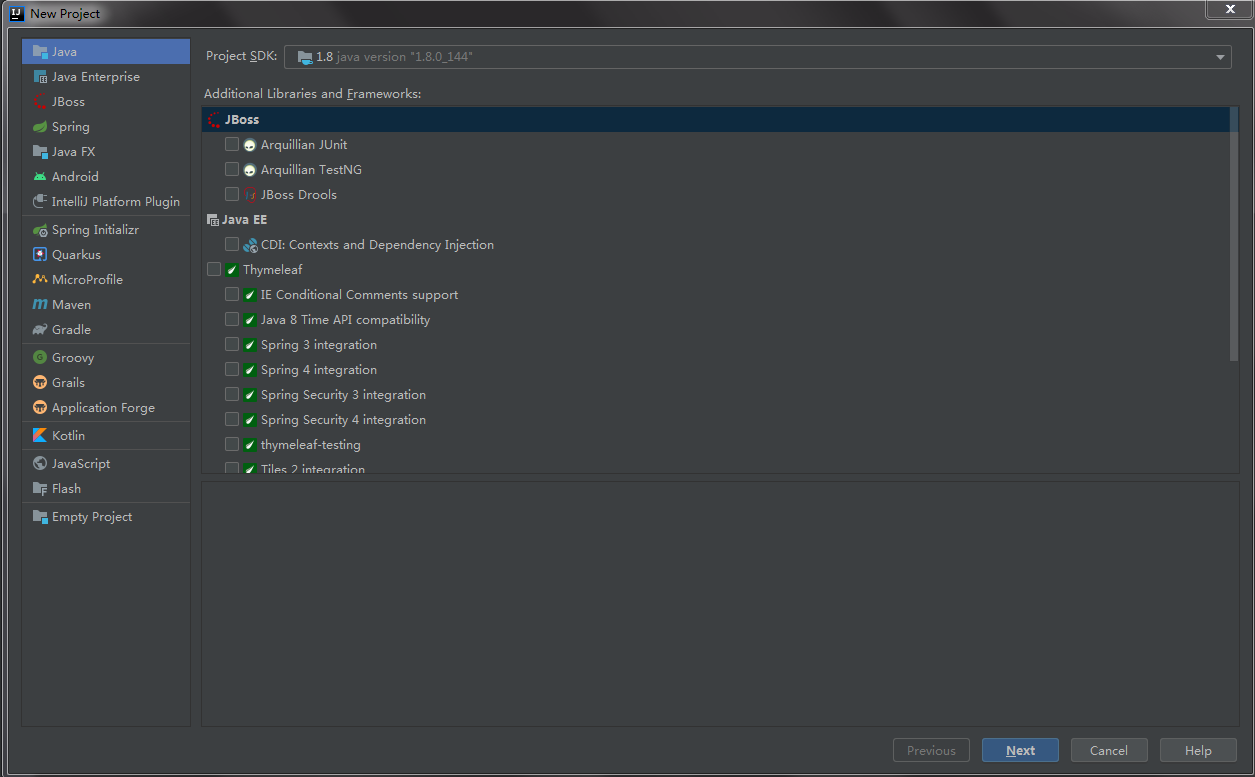Click the Quarkus label

point(76,254)
